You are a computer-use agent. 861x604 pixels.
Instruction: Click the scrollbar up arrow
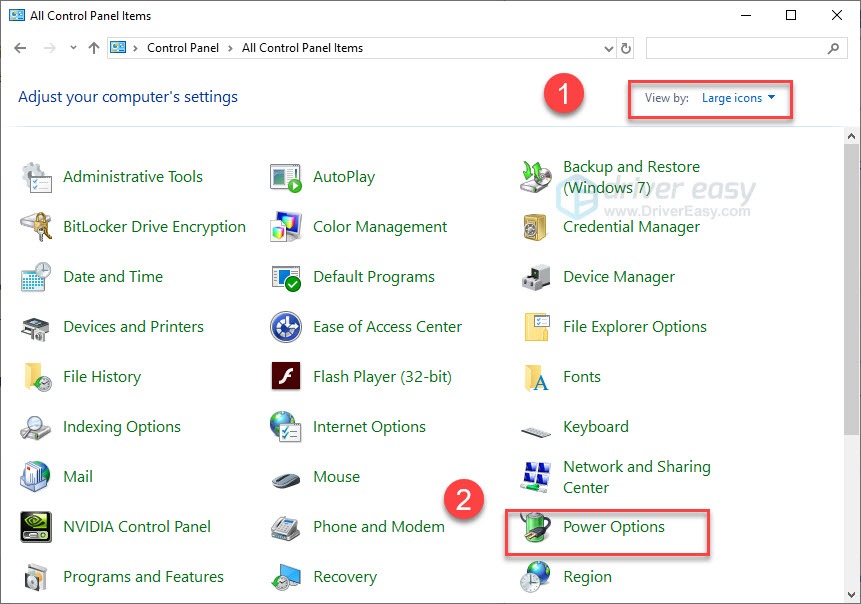point(852,136)
